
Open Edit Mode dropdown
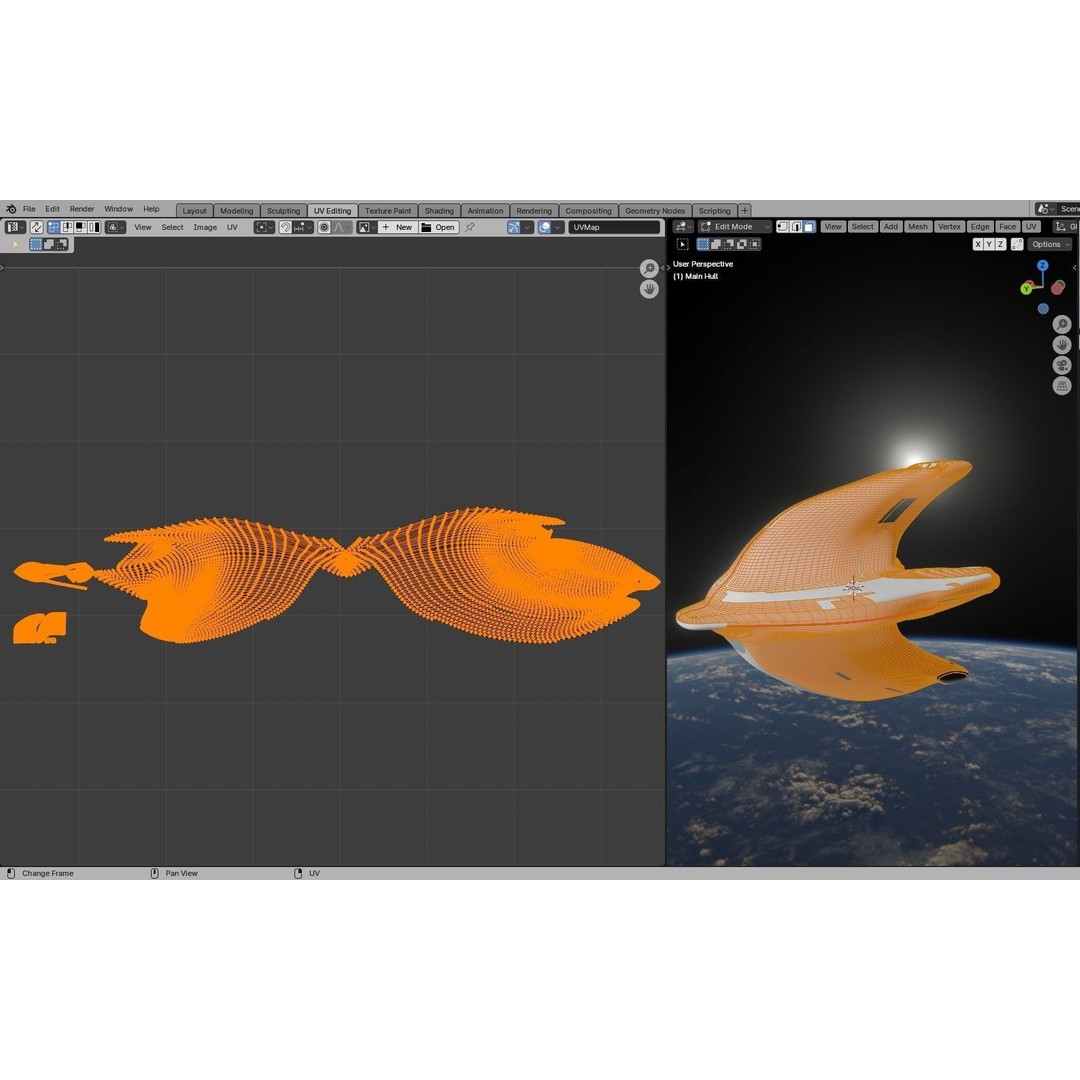(x=735, y=227)
